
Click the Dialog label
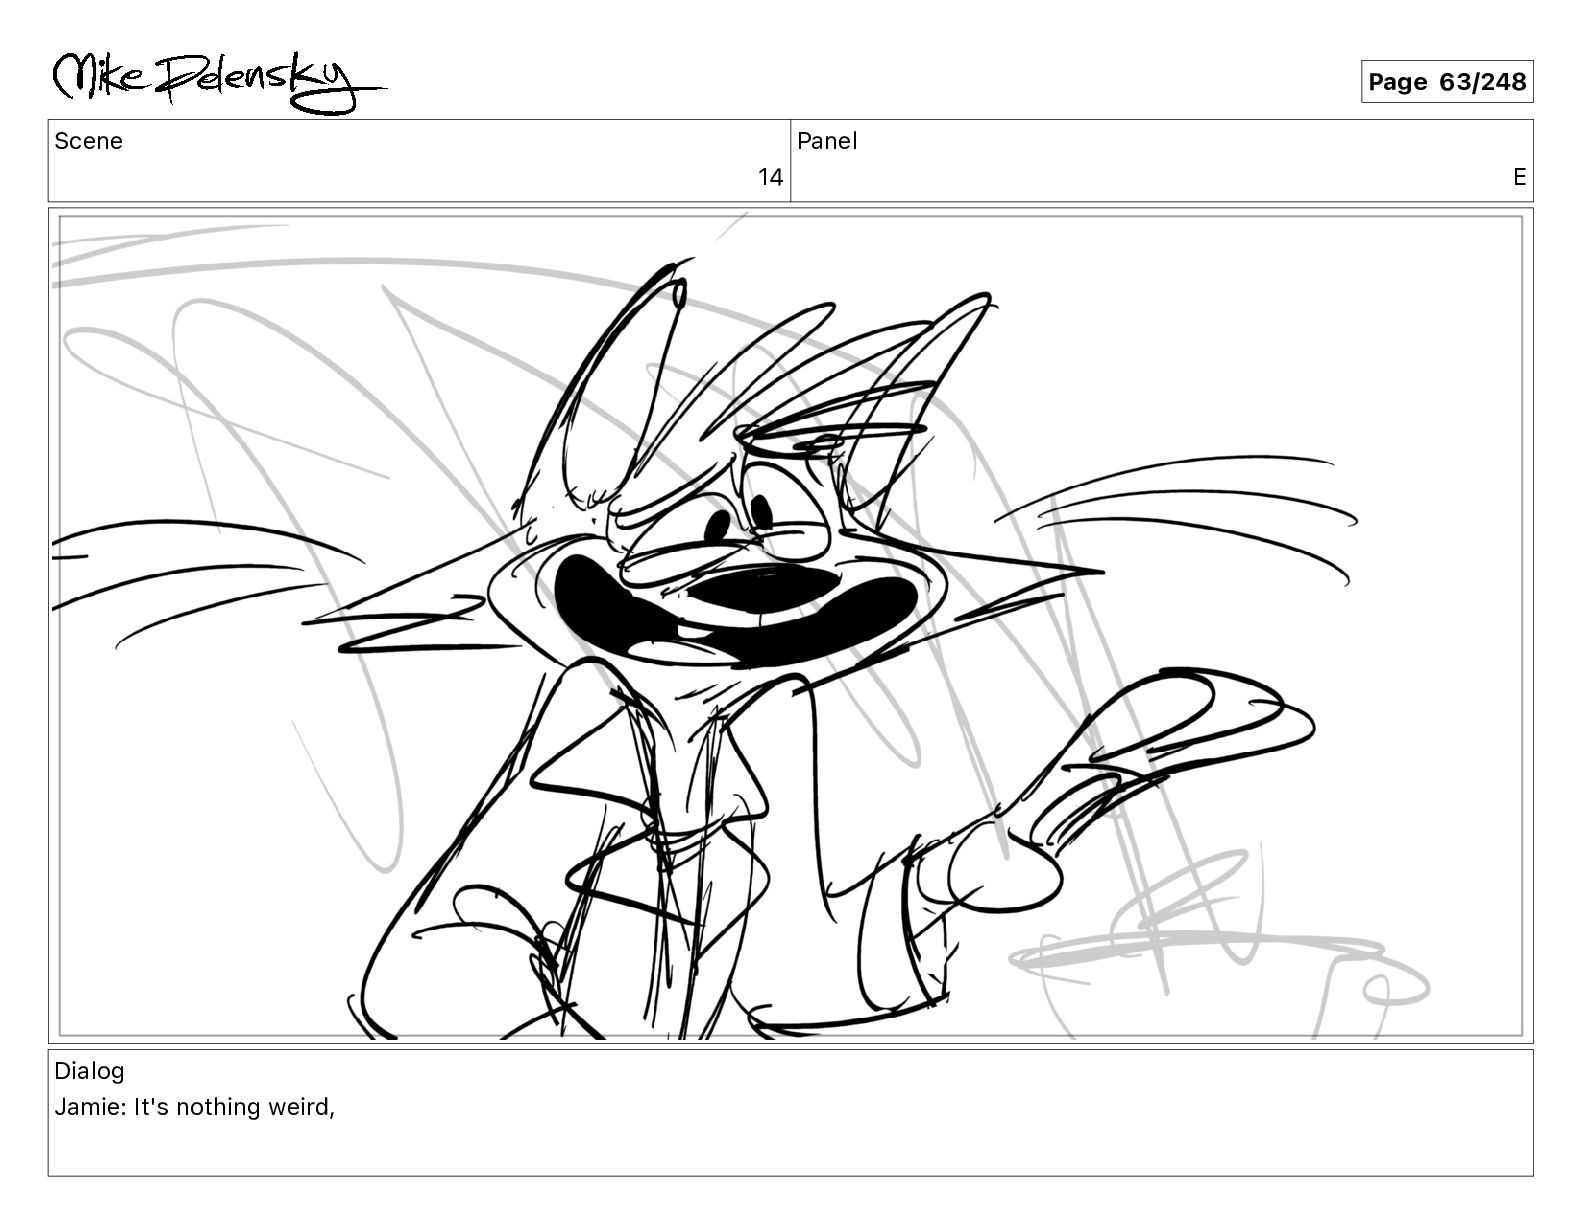coord(89,1071)
